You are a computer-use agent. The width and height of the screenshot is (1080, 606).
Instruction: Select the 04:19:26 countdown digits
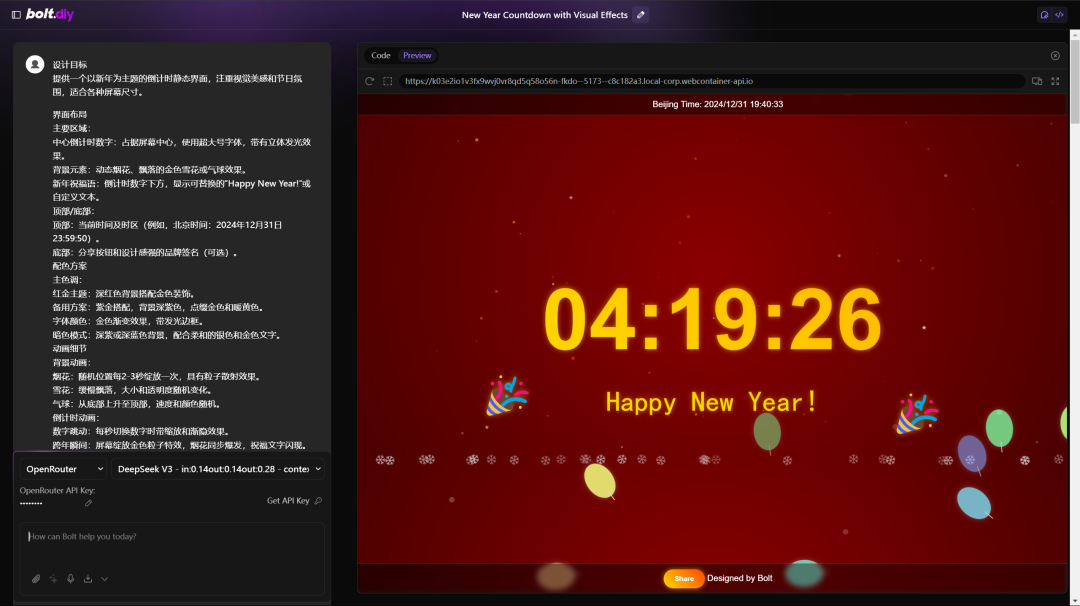pos(712,319)
